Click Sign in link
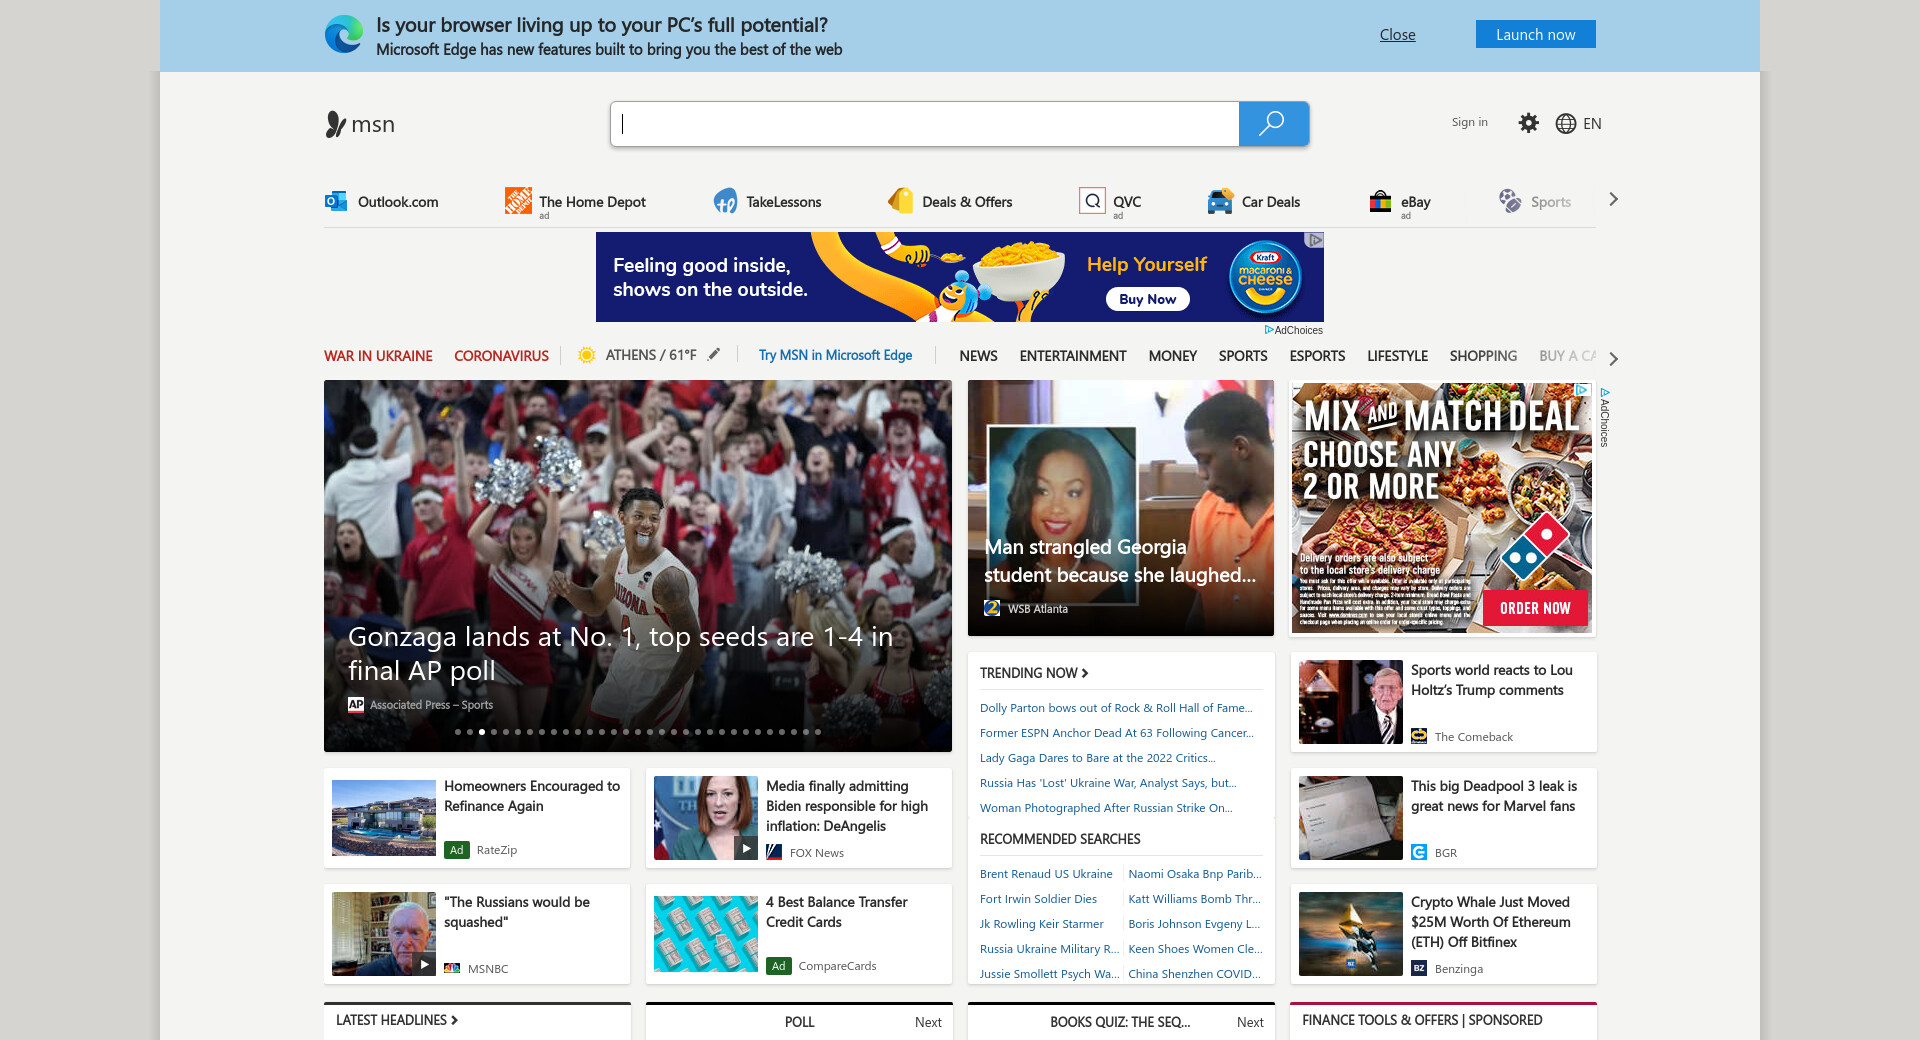This screenshot has width=1920, height=1040. pyautogui.click(x=1469, y=122)
